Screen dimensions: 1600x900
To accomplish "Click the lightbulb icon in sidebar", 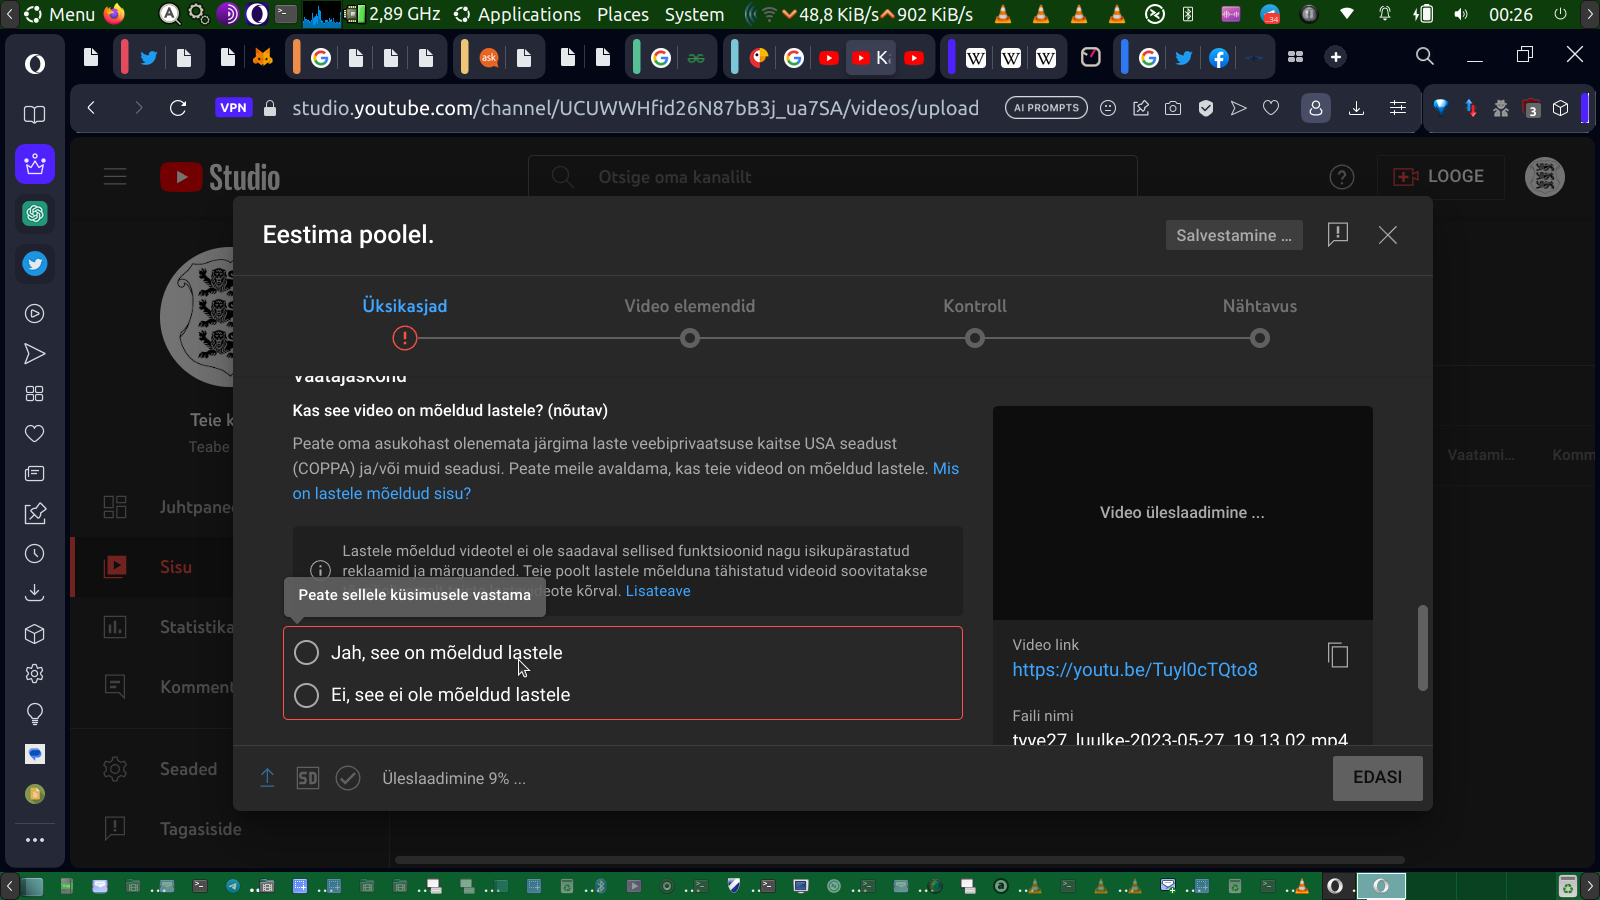I will point(35,714).
